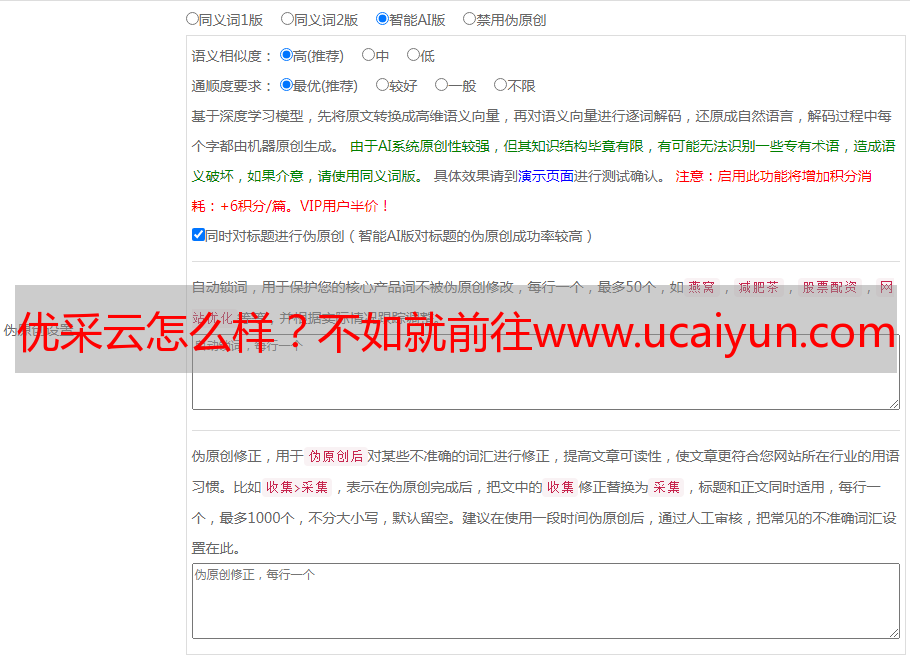Click the 股票配资 example keyword tag
Image resolution: width=911 pixels, height=658 pixels.
830,287
